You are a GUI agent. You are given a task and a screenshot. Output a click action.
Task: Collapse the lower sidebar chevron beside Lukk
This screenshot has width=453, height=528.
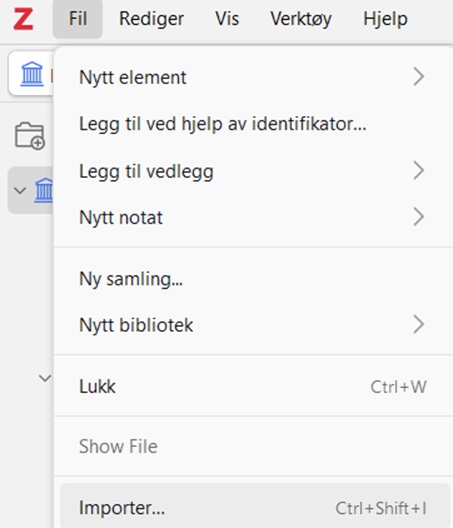44,378
